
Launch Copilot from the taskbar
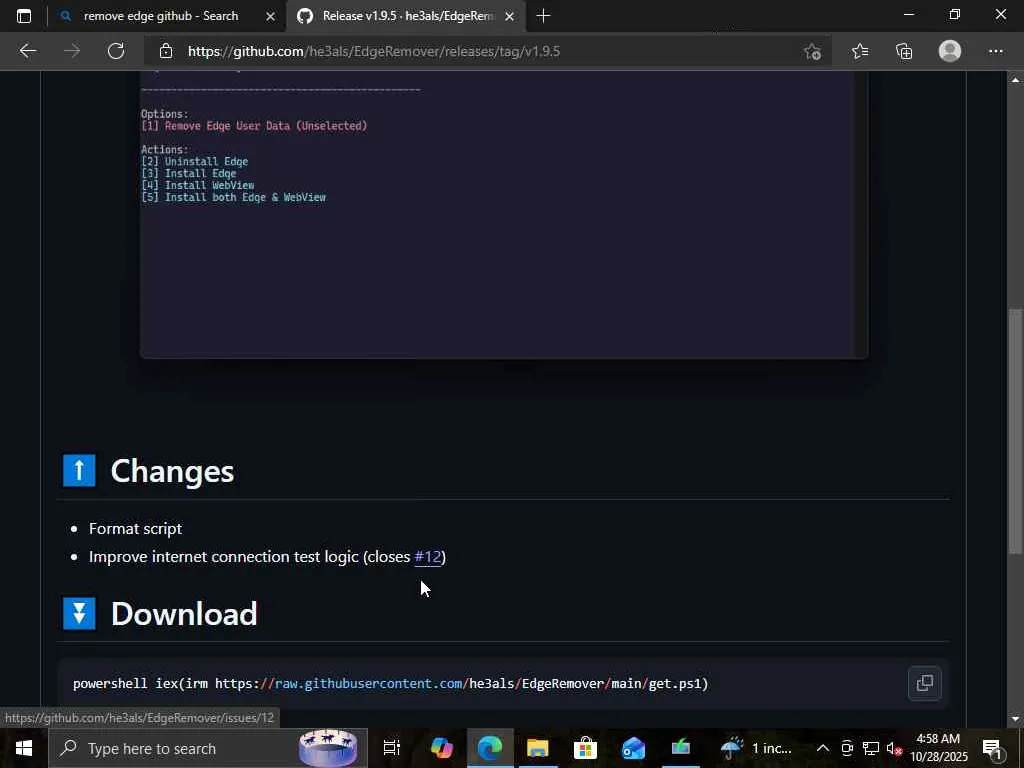click(441, 748)
